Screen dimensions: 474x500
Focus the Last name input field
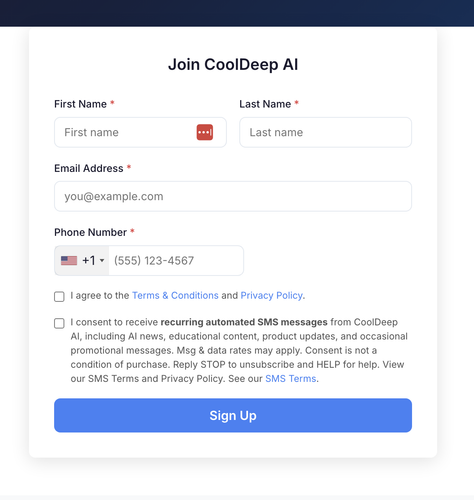pos(326,132)
